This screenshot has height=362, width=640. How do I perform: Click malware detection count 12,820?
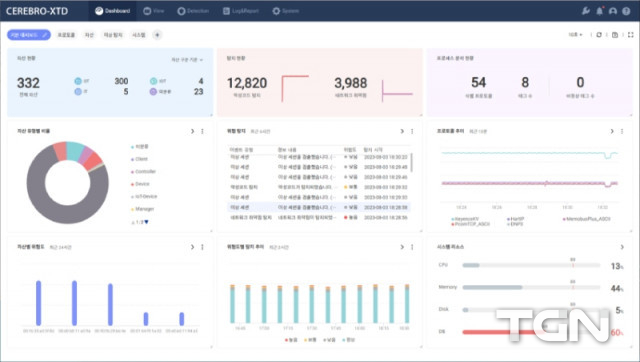pyautogui.click(x=247, y=83)
